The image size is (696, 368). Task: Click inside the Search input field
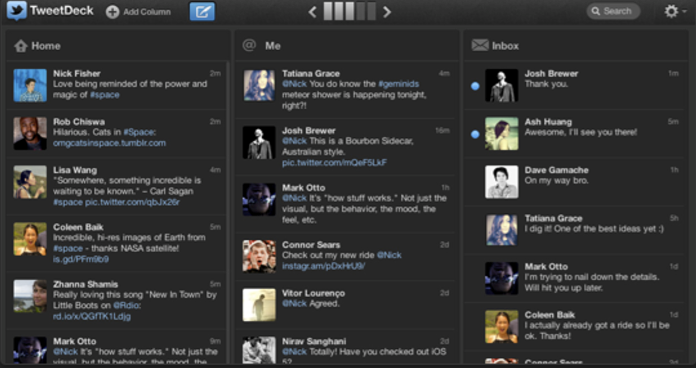(x=613, y=12)
